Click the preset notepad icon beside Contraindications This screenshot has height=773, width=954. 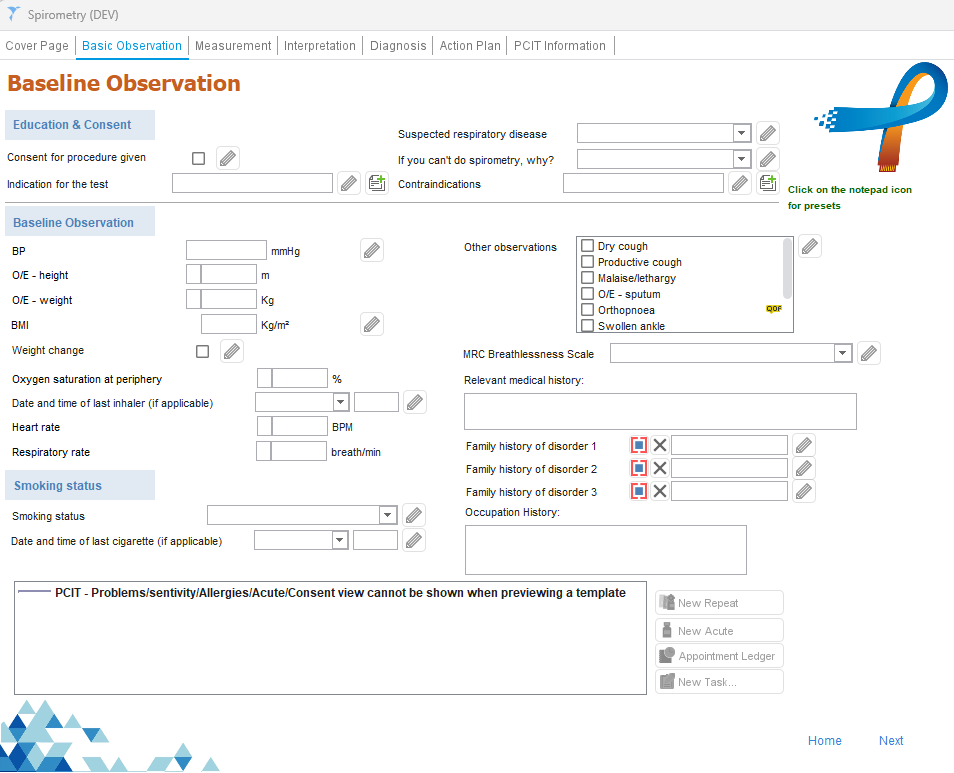[x=767, y=183]
